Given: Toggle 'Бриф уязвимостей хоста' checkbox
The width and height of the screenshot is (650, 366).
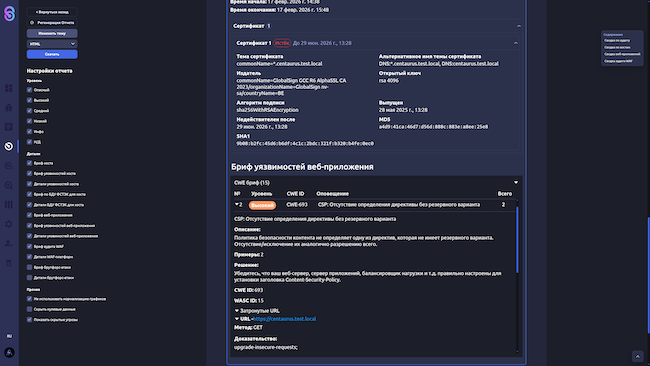Looking at the screenshot, I should (29, 173).
